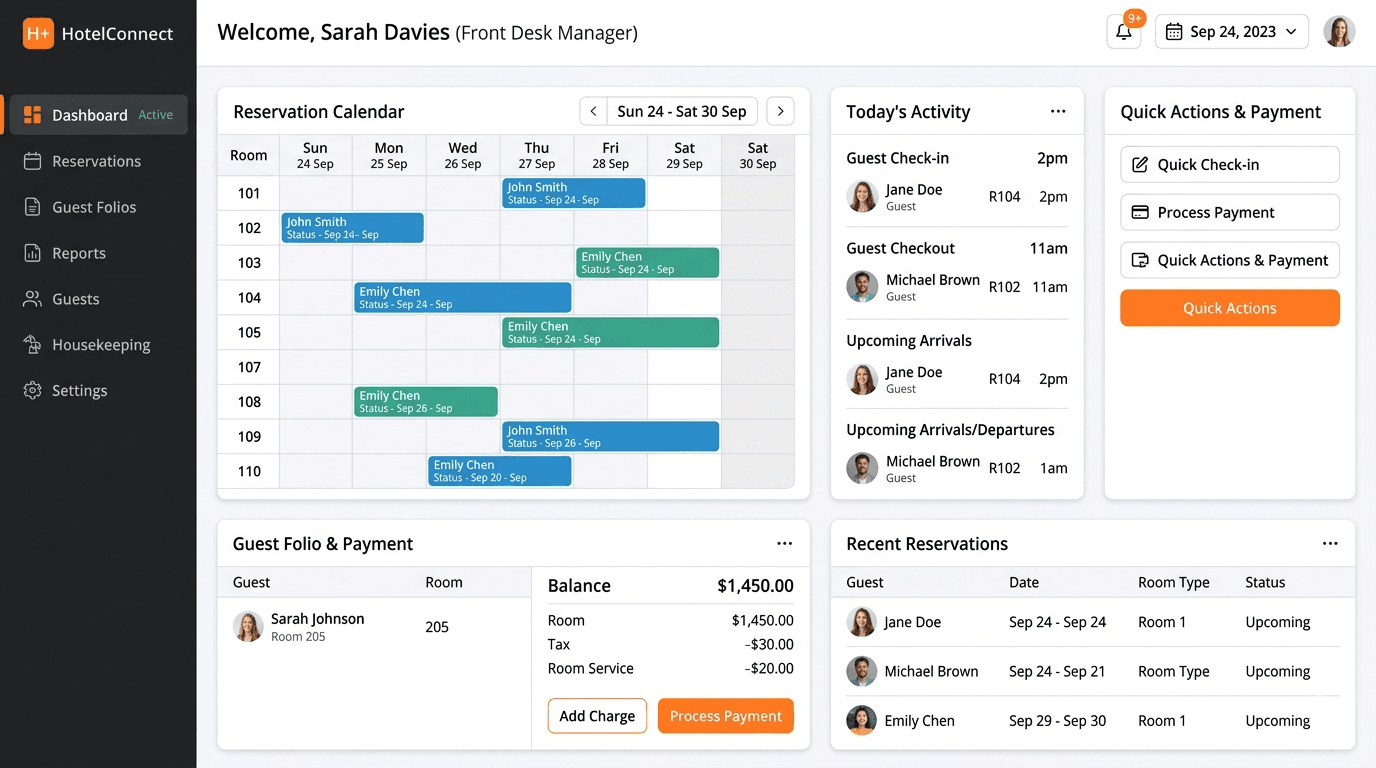
Task: Click the Guest Folios document icon
Action: point(33,207)
